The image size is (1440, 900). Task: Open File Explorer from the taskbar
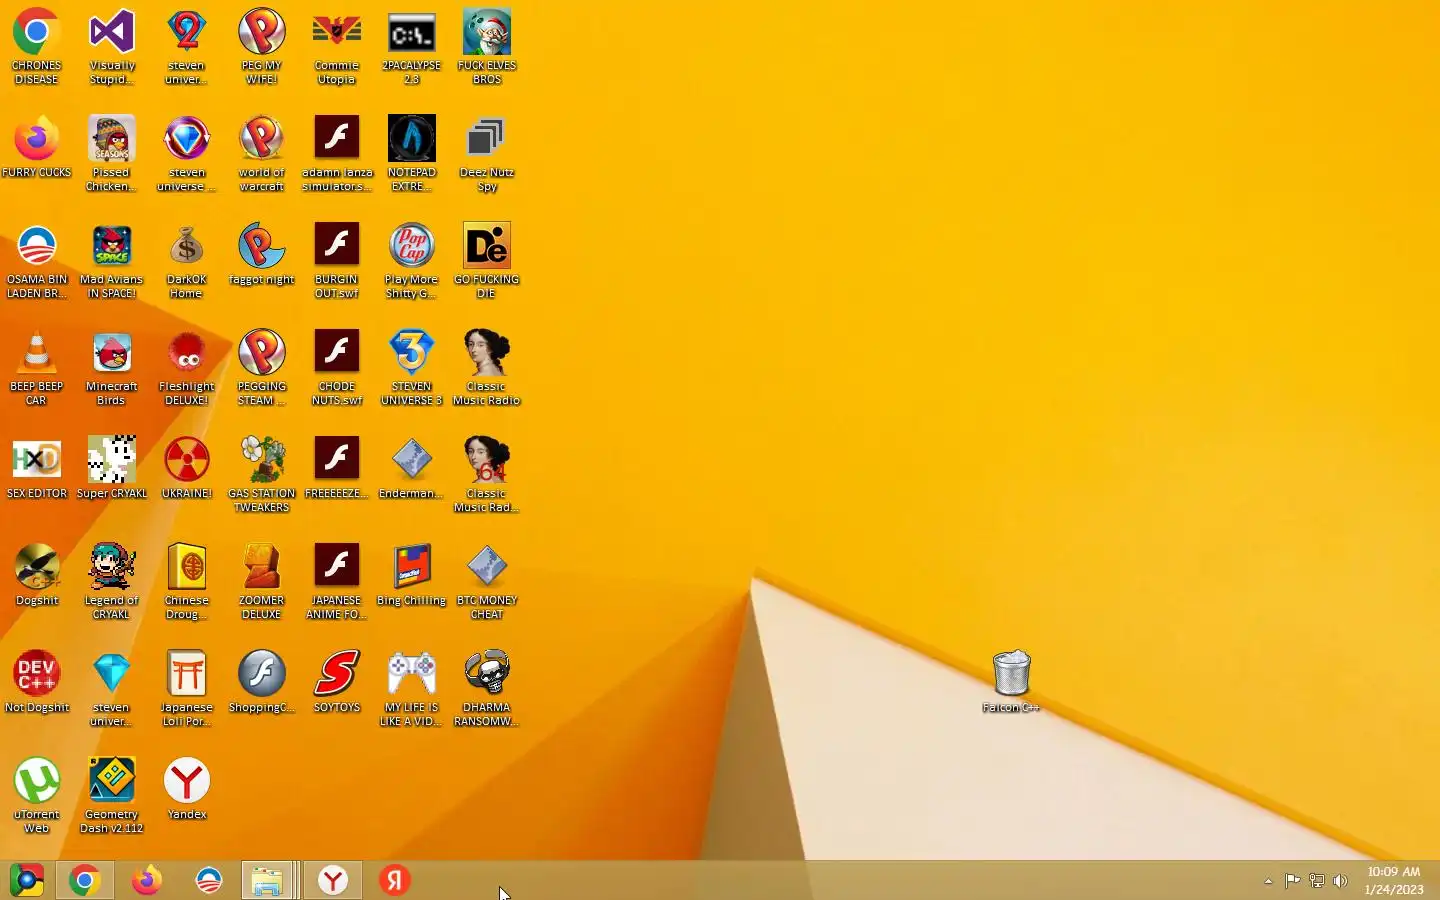pos(267,880)
